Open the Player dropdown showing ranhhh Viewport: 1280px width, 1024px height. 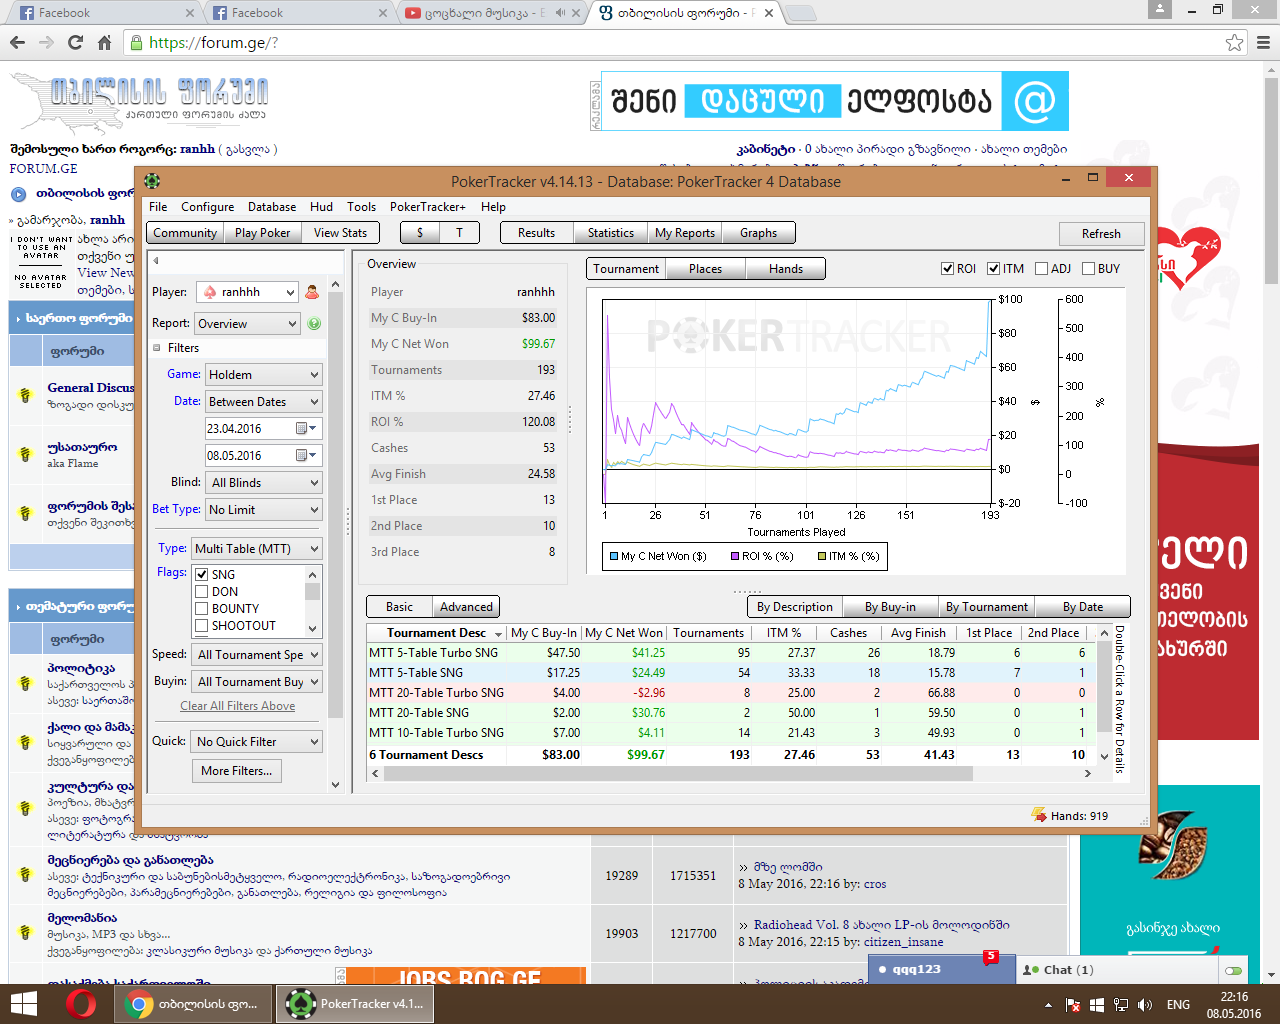247,292
